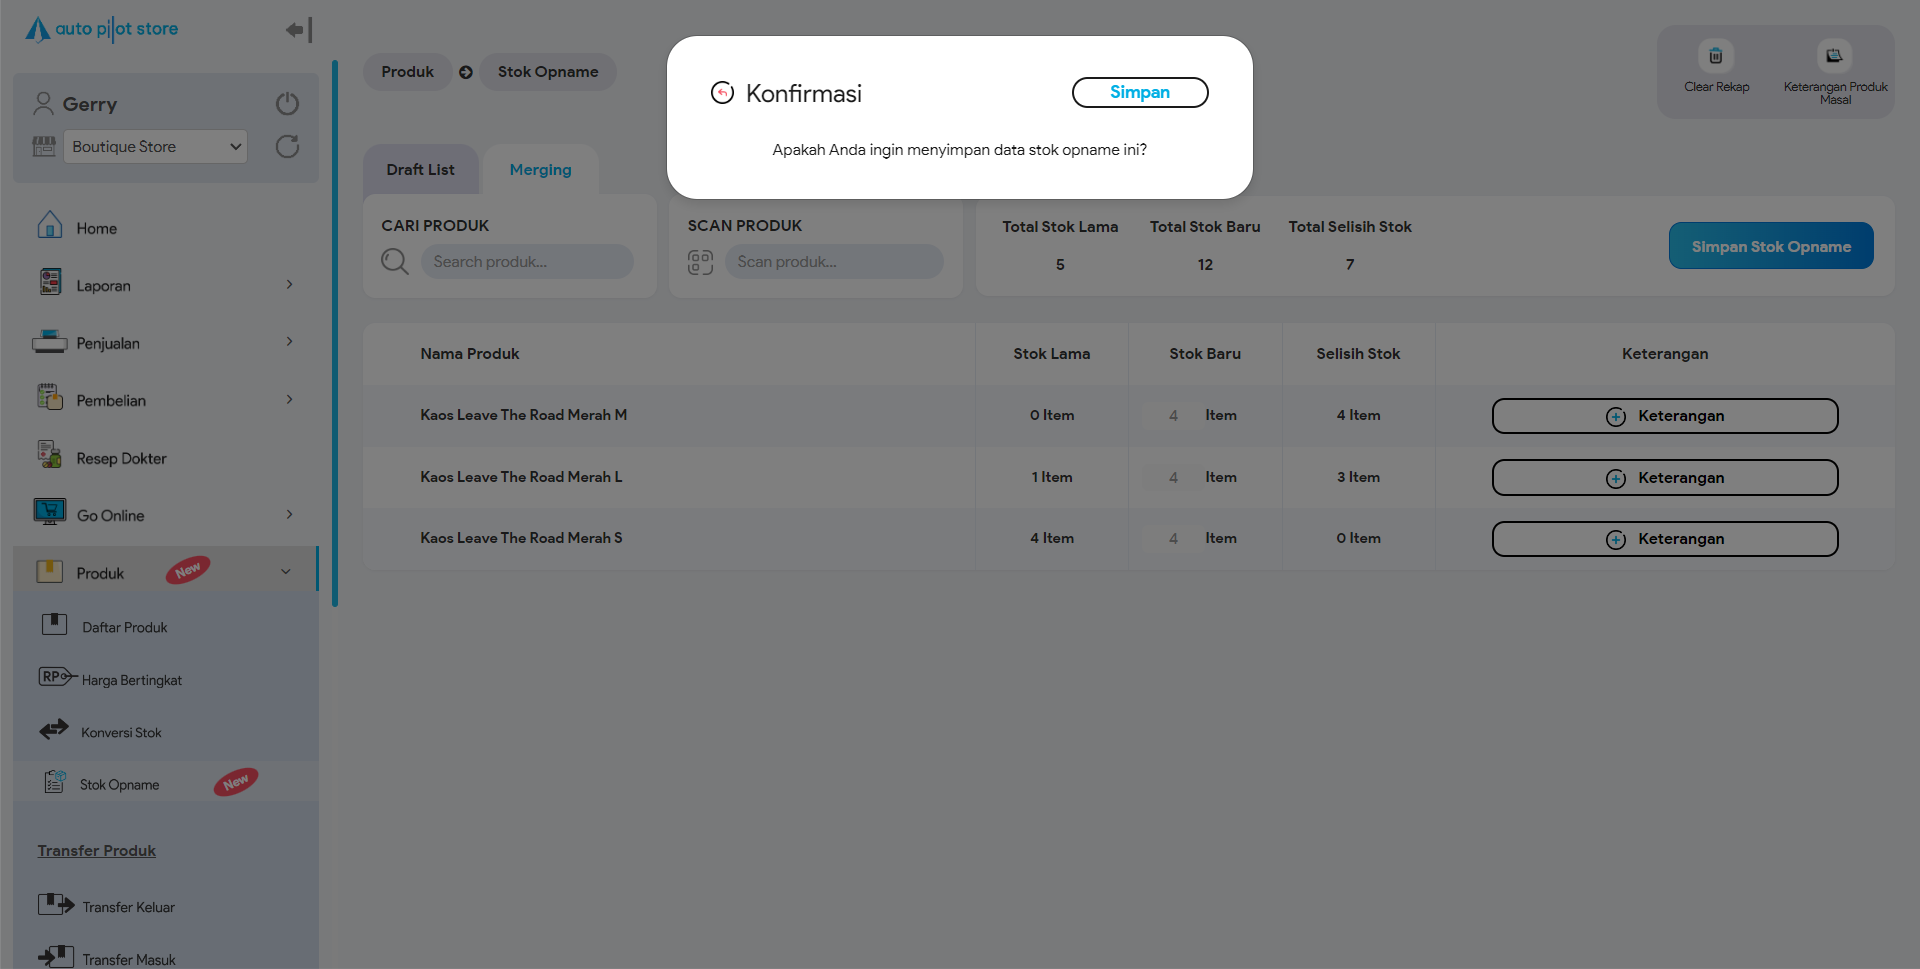1920x969 pixels.
Task: Collapse the sidebar with the arrow icon
Action: (x=298, y=30)
